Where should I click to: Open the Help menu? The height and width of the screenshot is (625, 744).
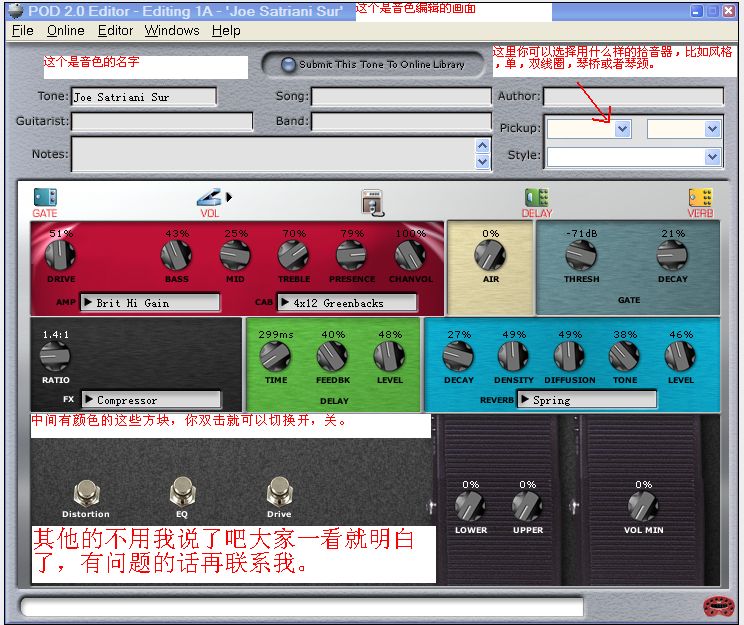(226, 30)
